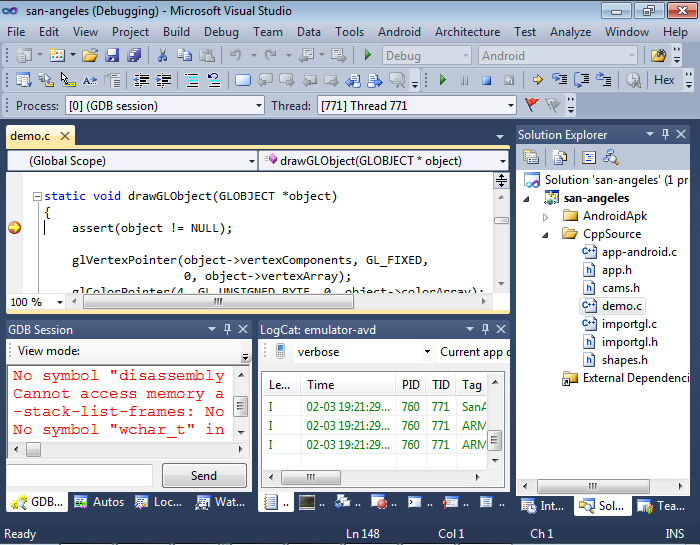Expand the AndroidApk folder node

545,217
